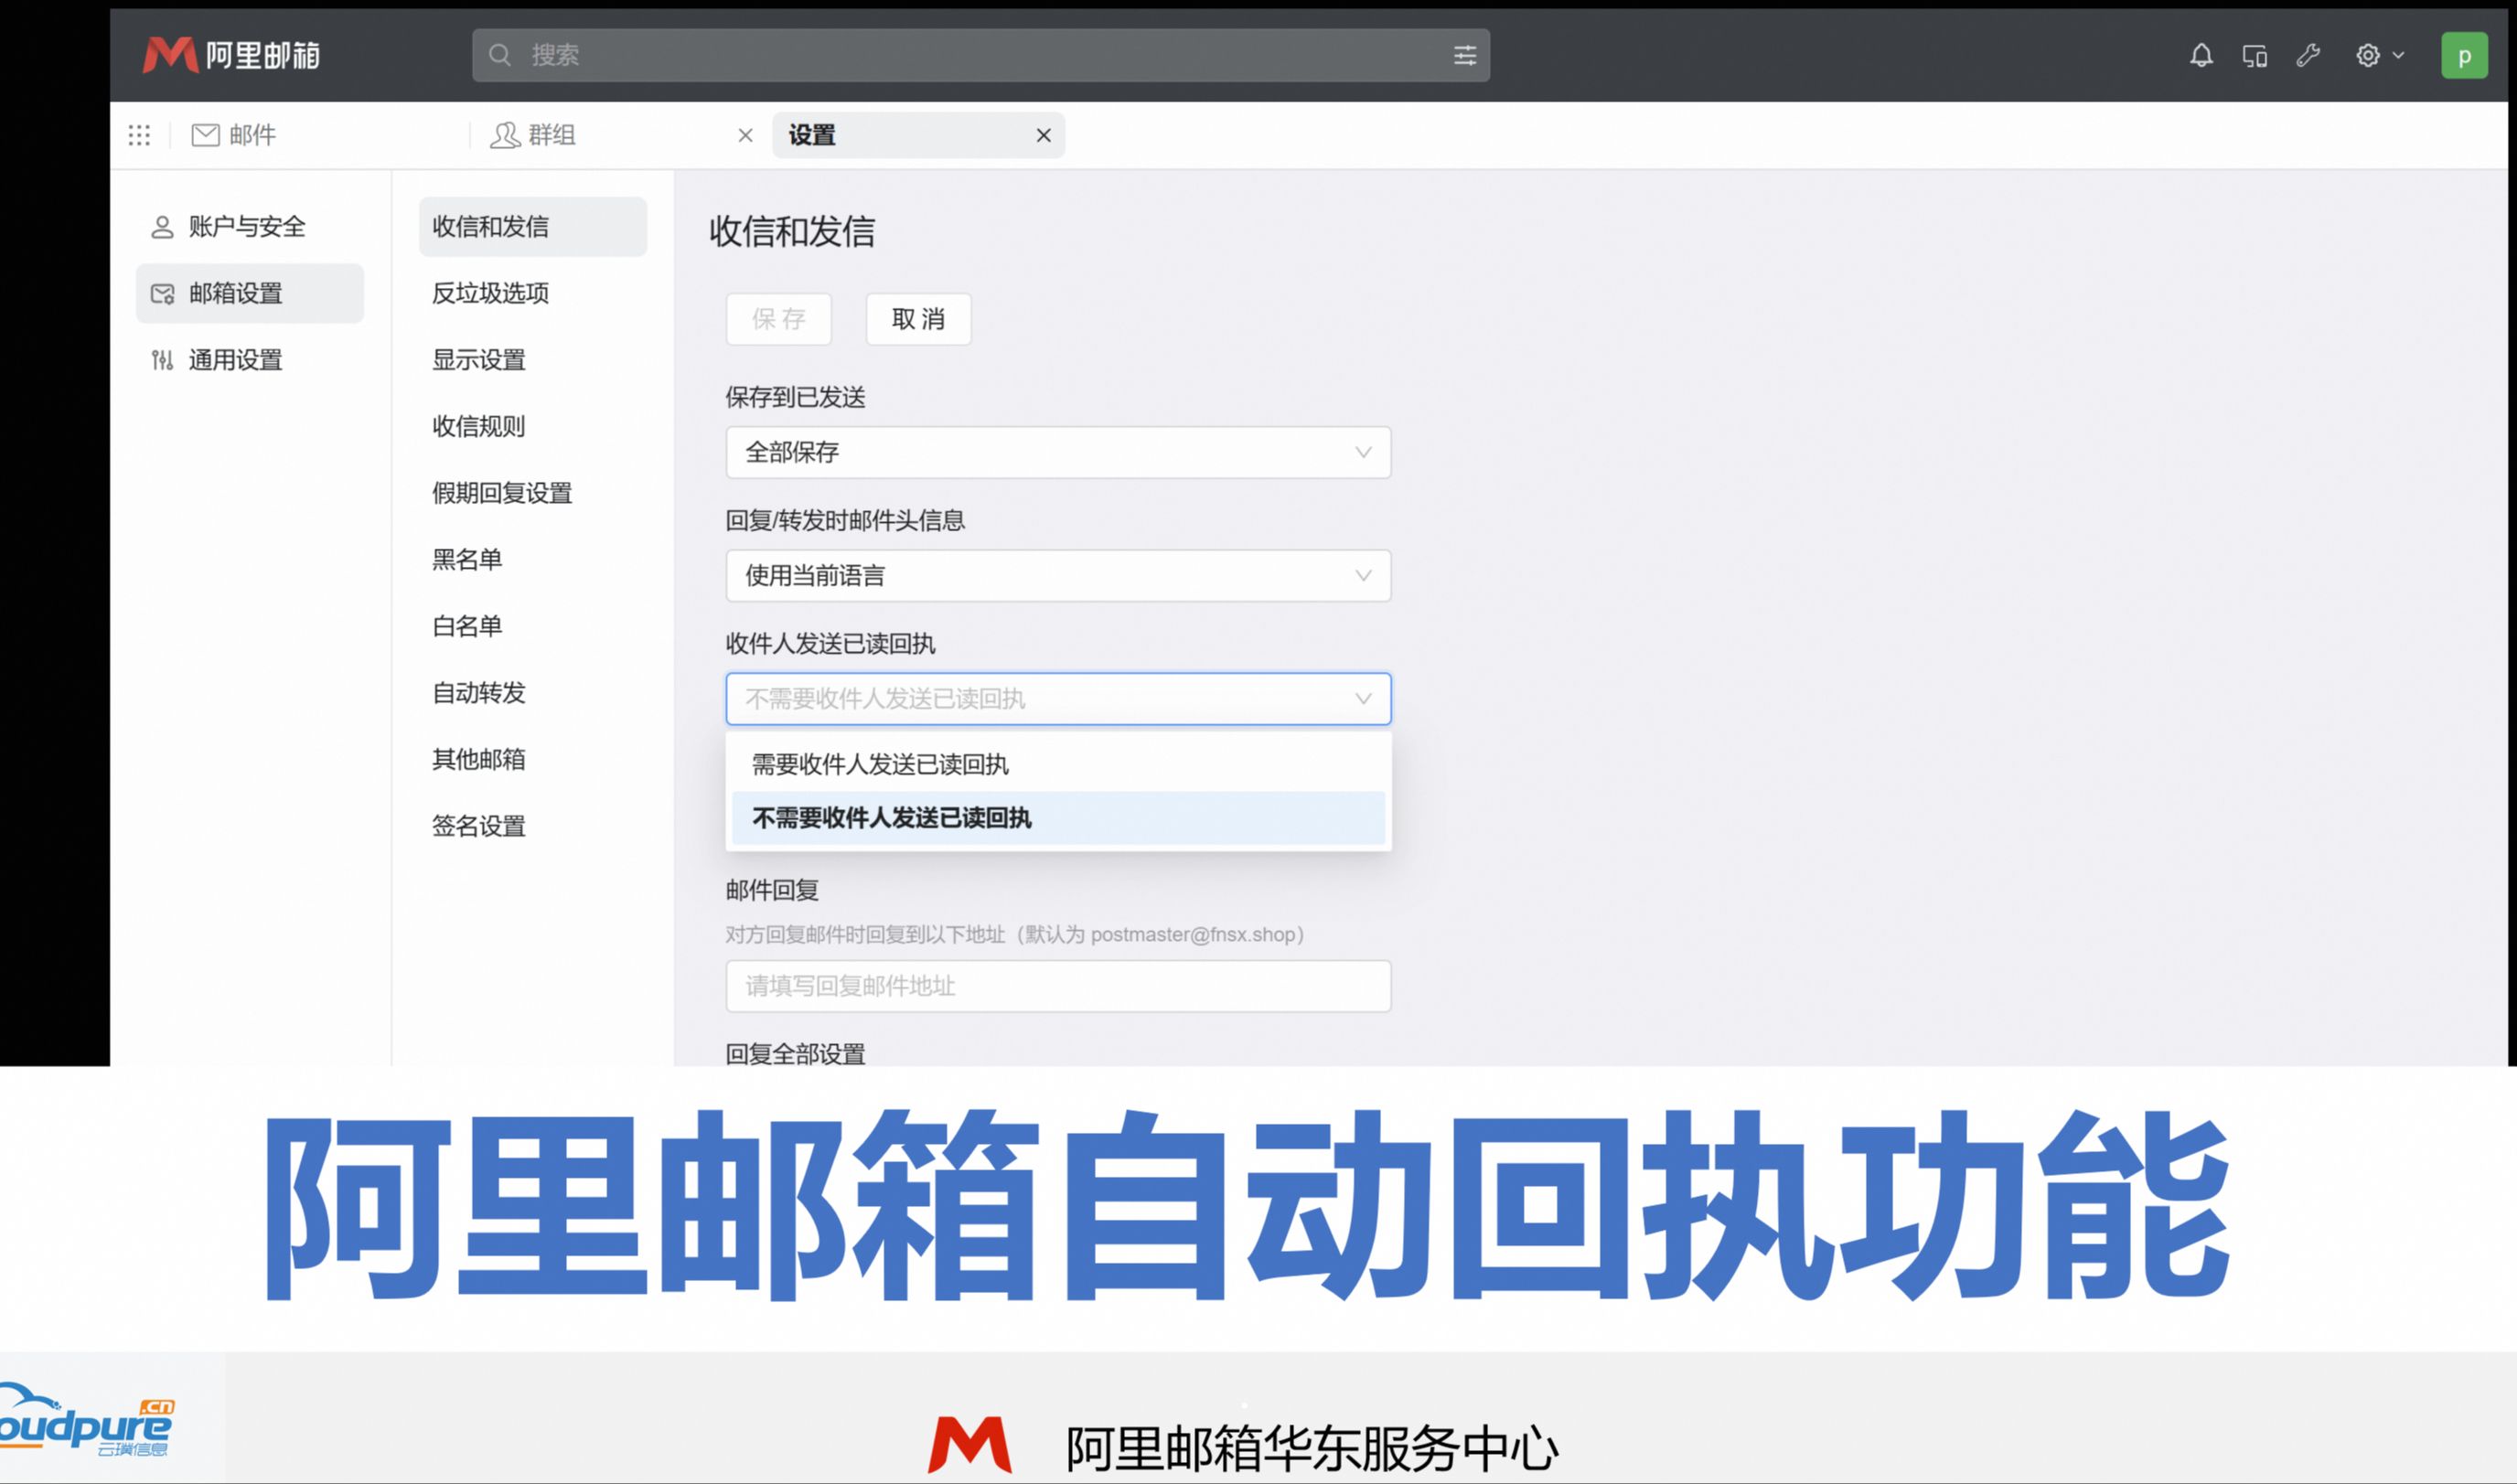Screen dimensions: 2517x1484
Task: Open 反垃圾选项 submenu item
Action: tap(533, 293)
